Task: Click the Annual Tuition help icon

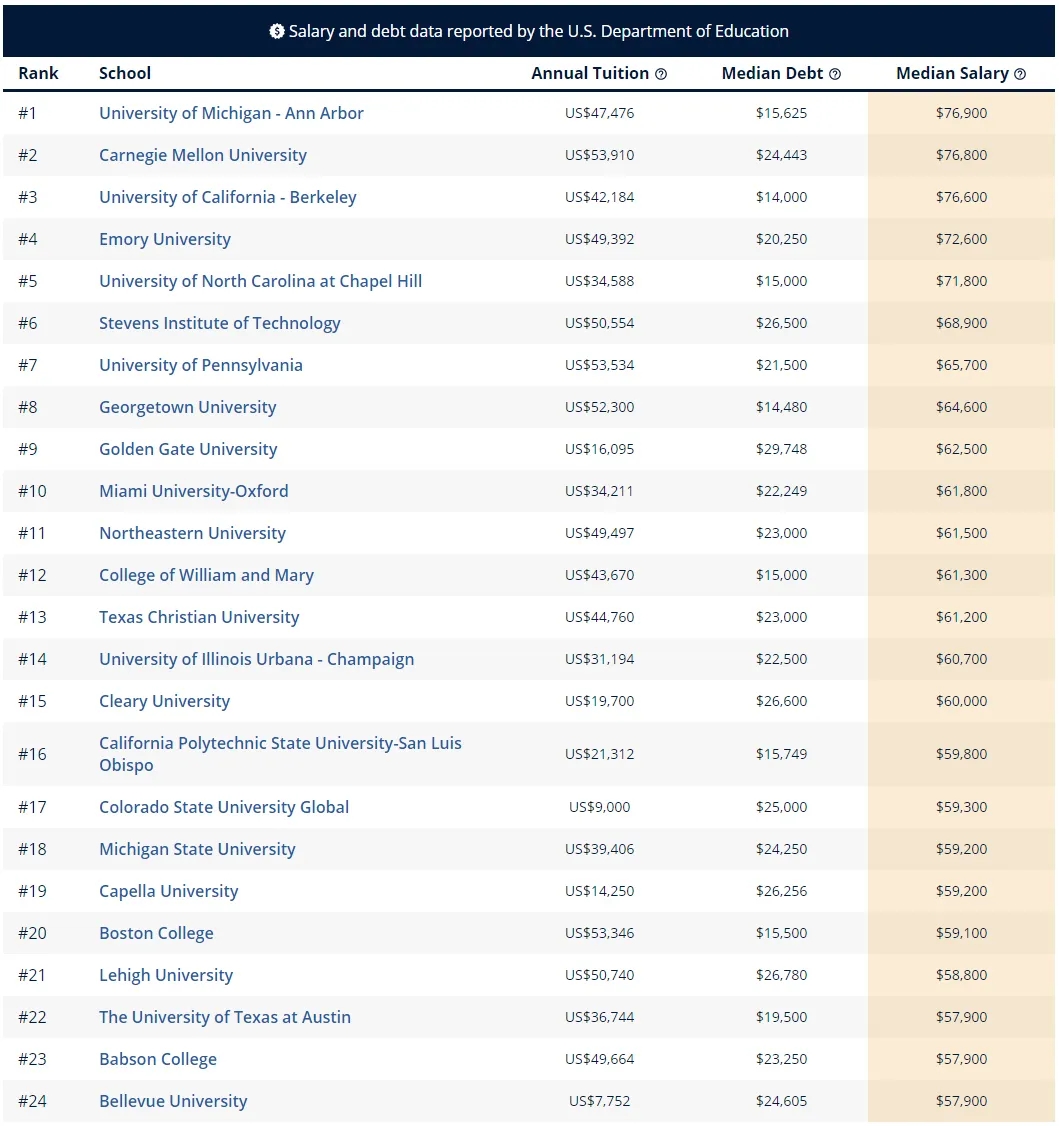Action: (661, 74)
